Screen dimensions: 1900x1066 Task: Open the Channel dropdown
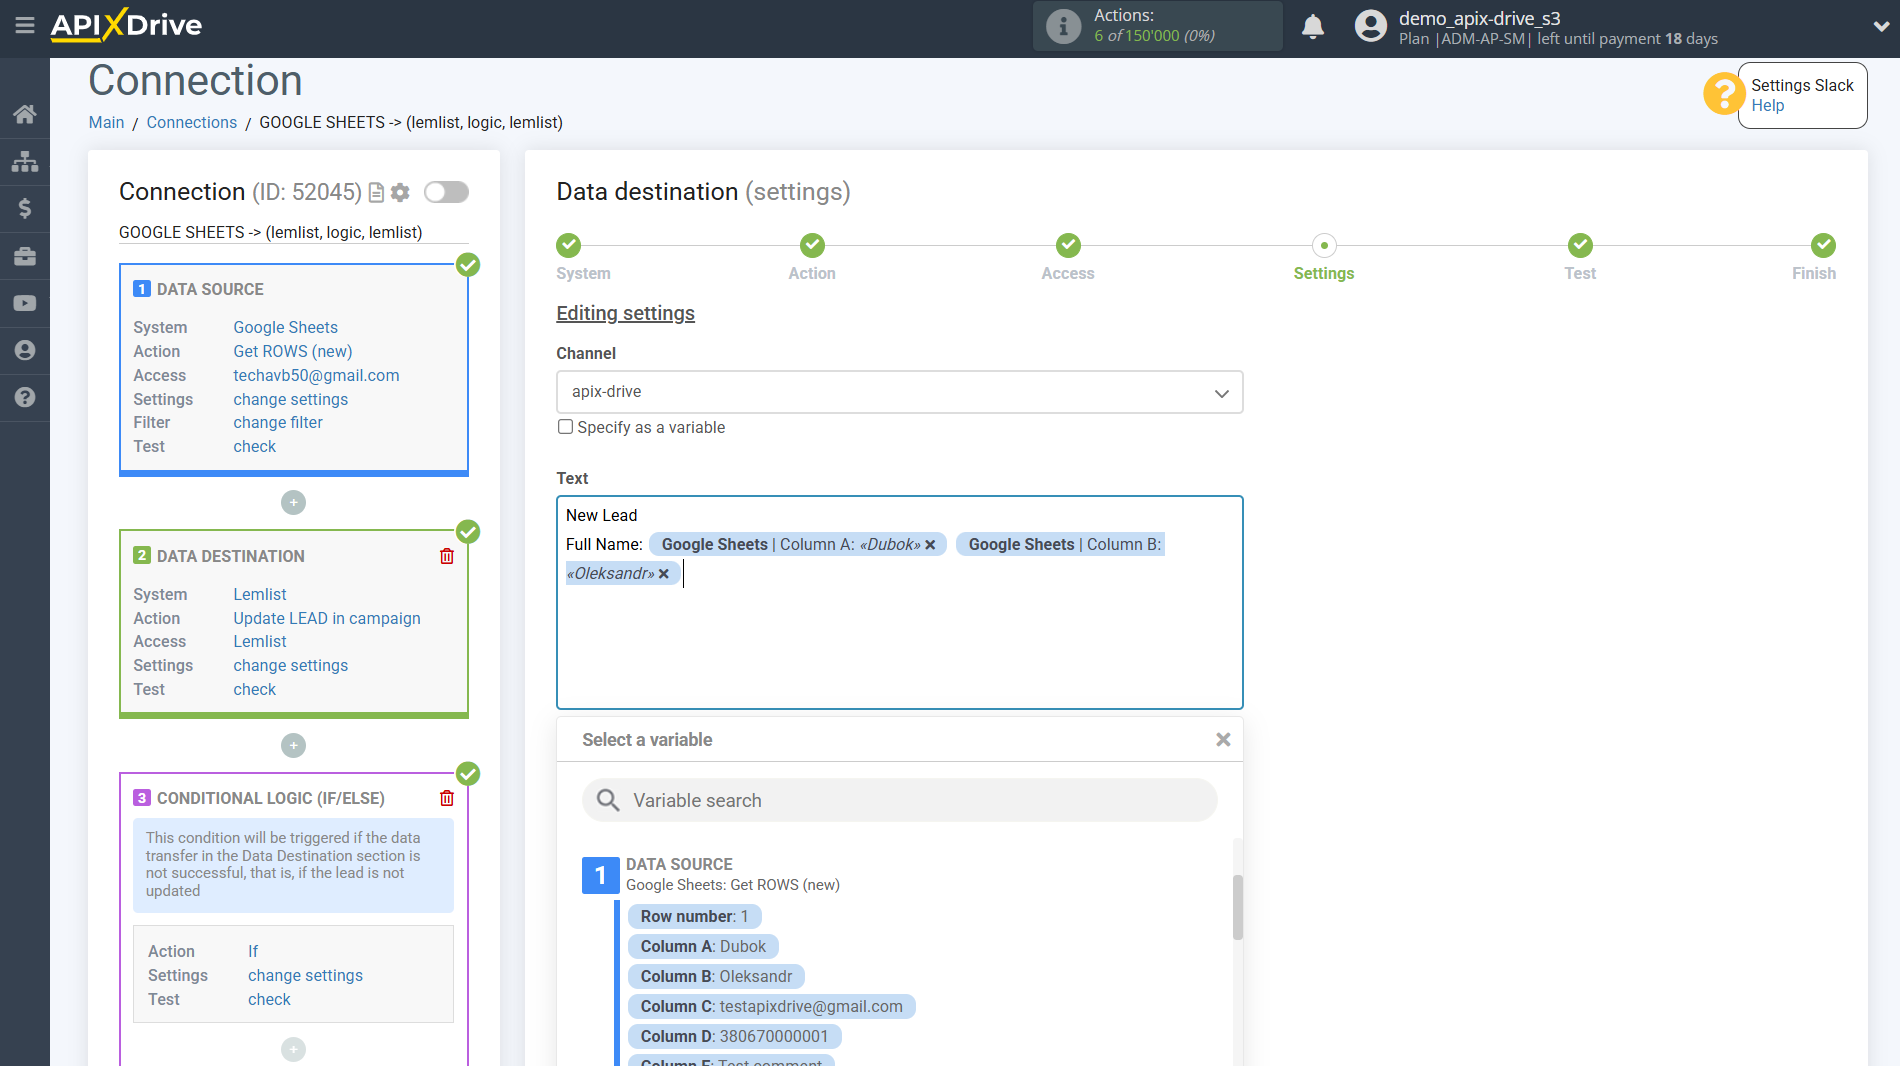(899, 392)
